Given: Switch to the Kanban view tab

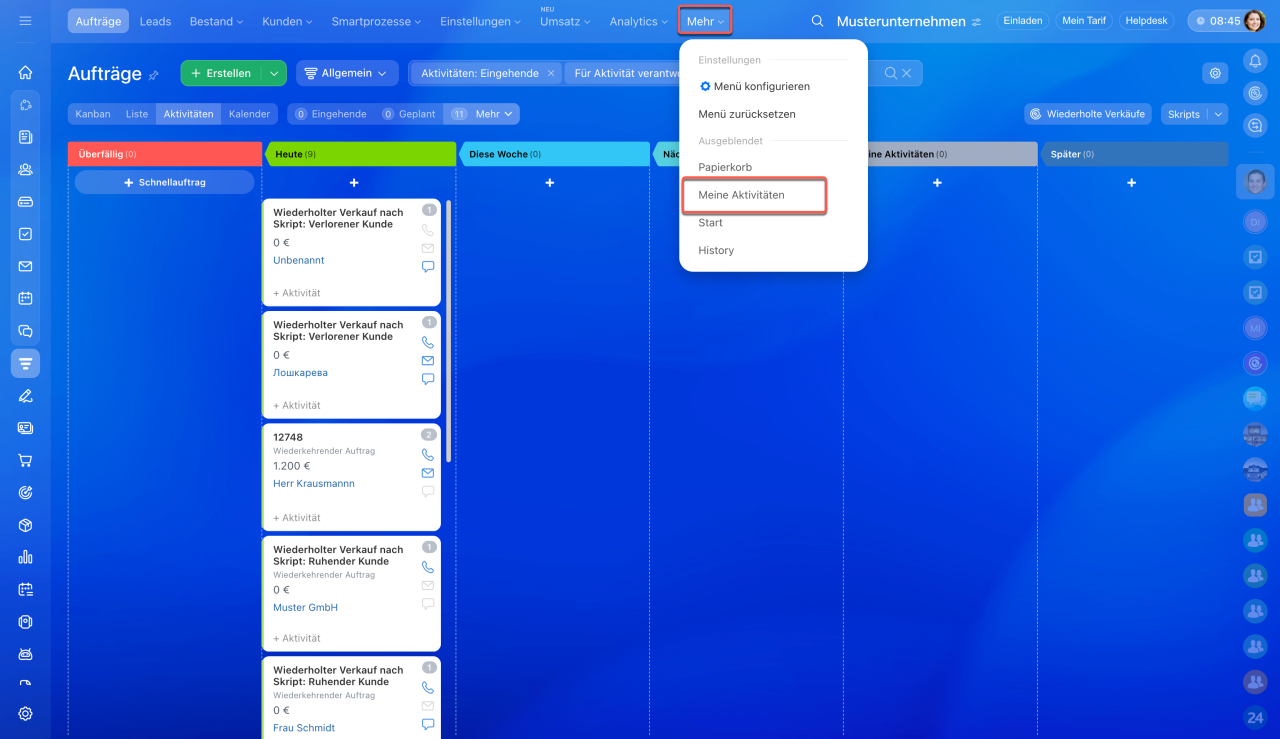Looking at the screenshot, I should (93, 114).
